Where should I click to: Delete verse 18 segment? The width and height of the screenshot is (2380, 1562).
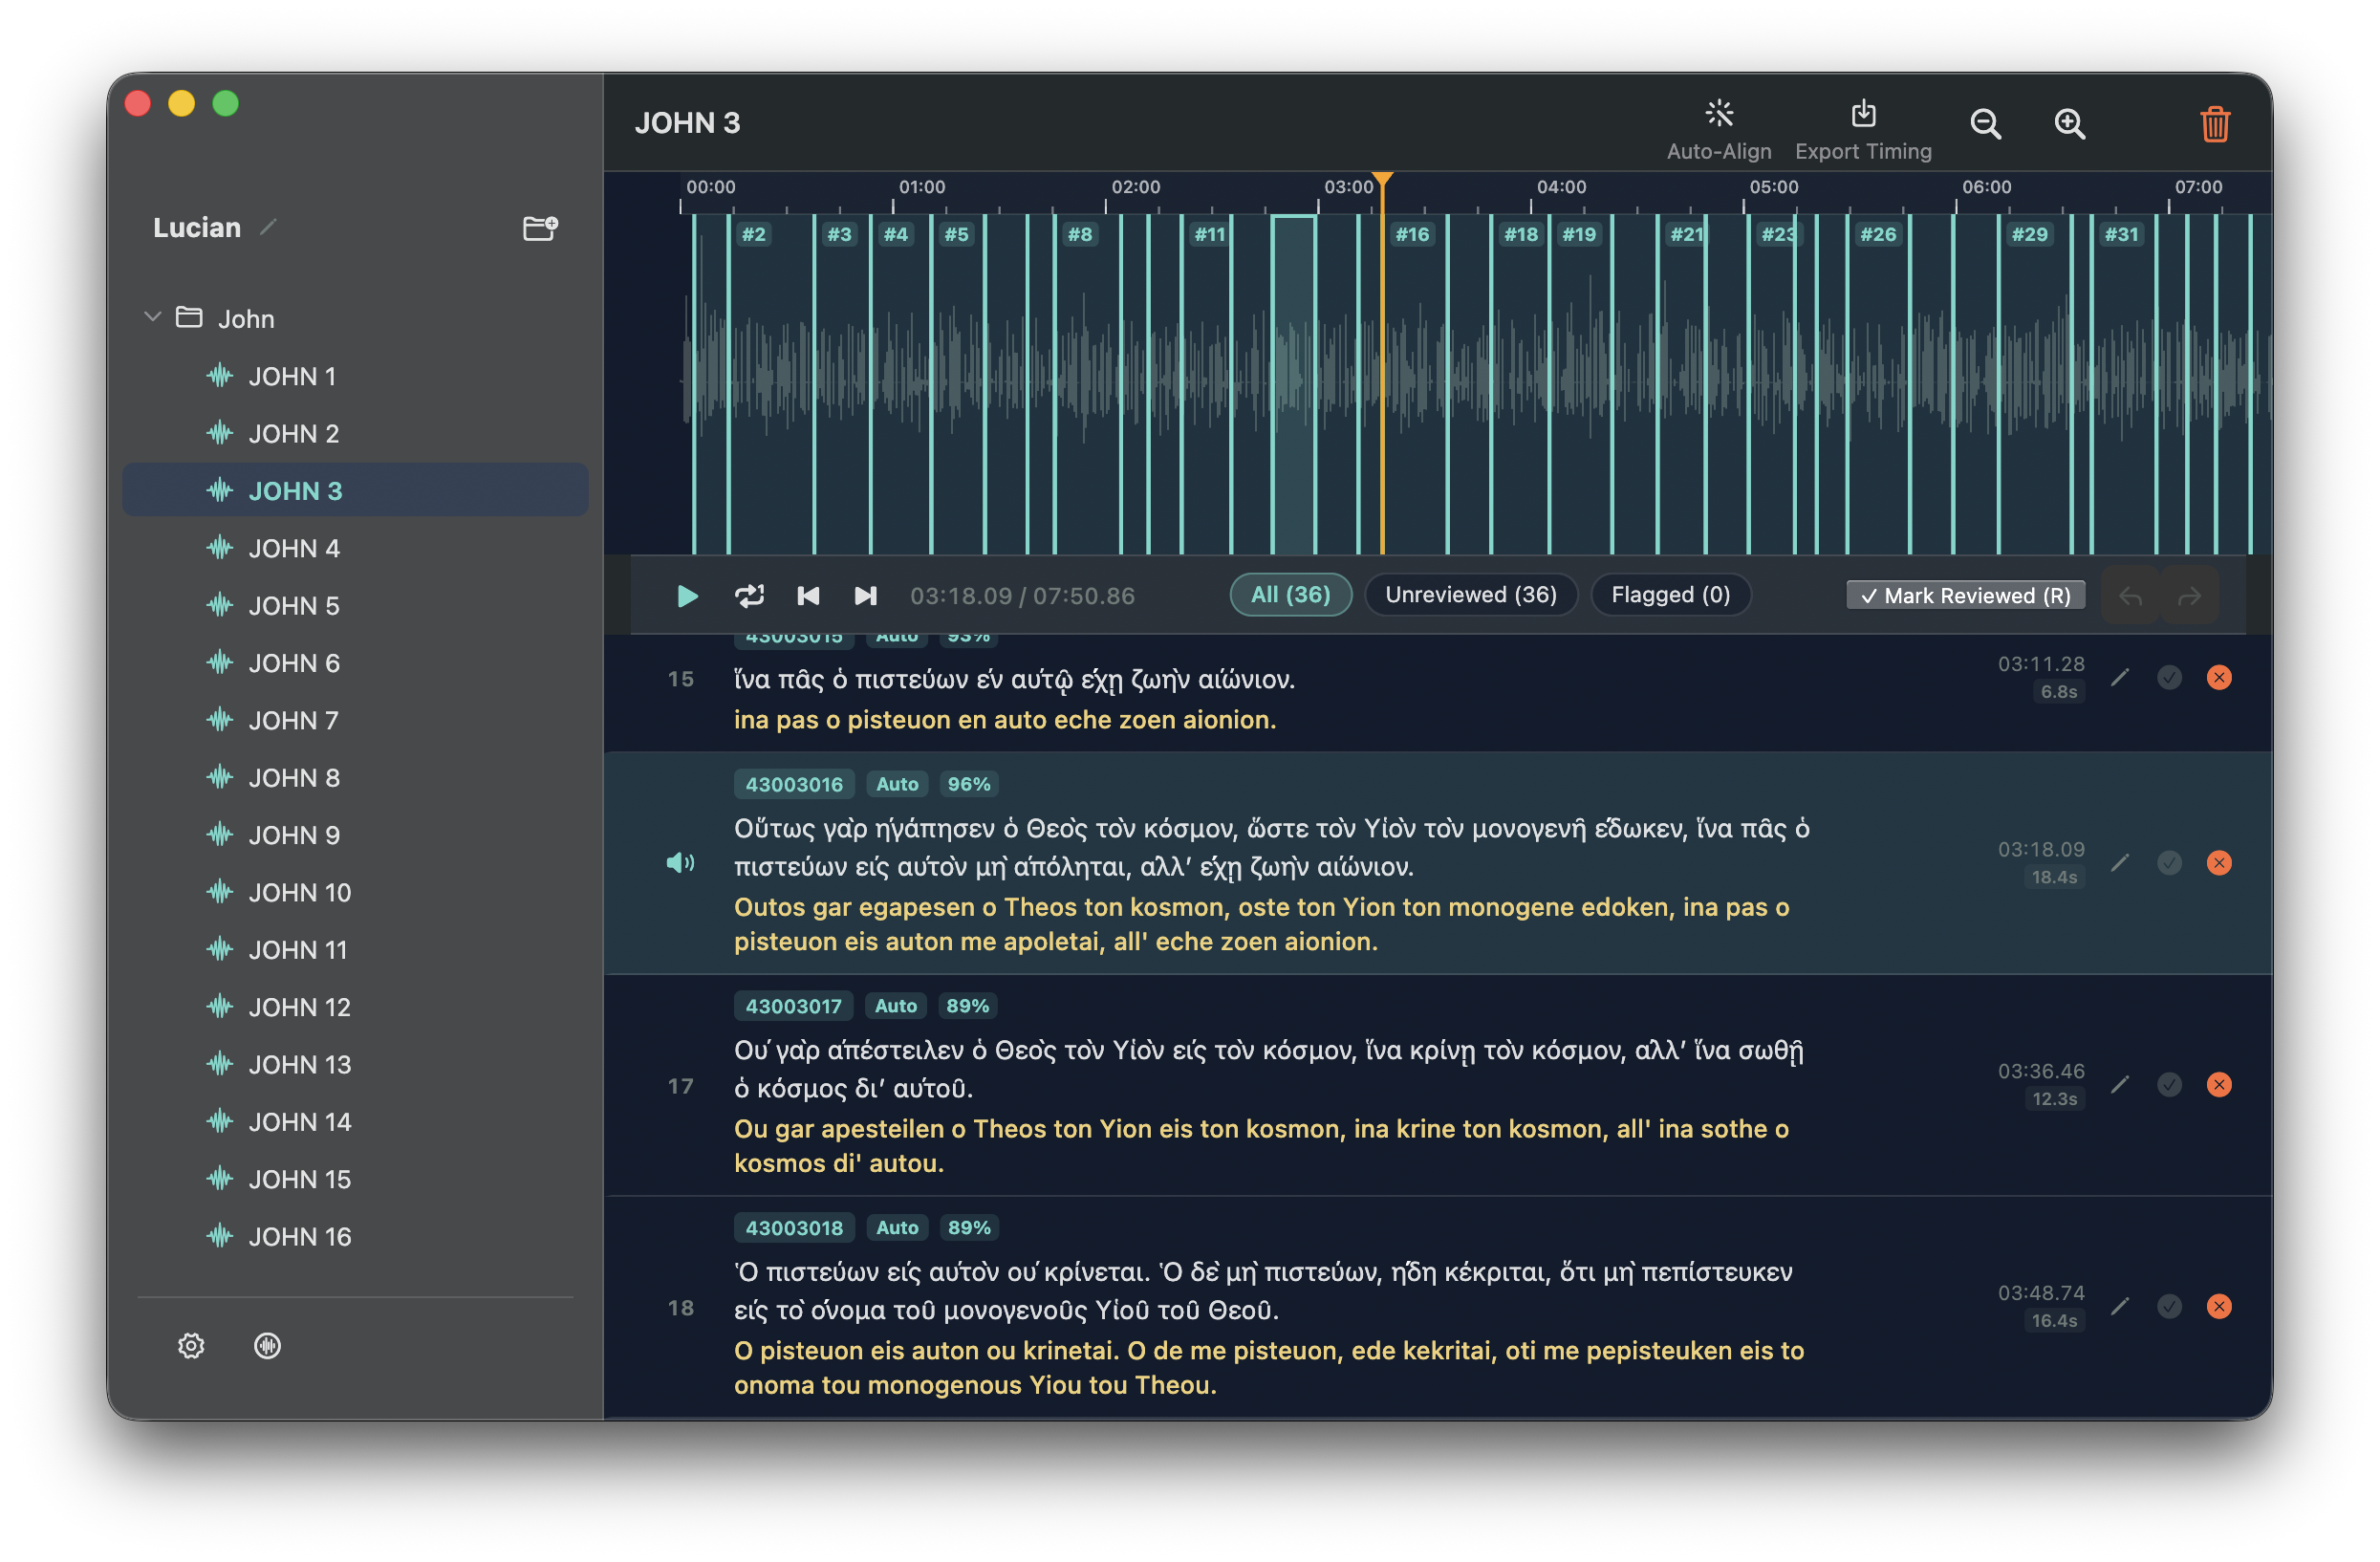tap(2219, 1307)
